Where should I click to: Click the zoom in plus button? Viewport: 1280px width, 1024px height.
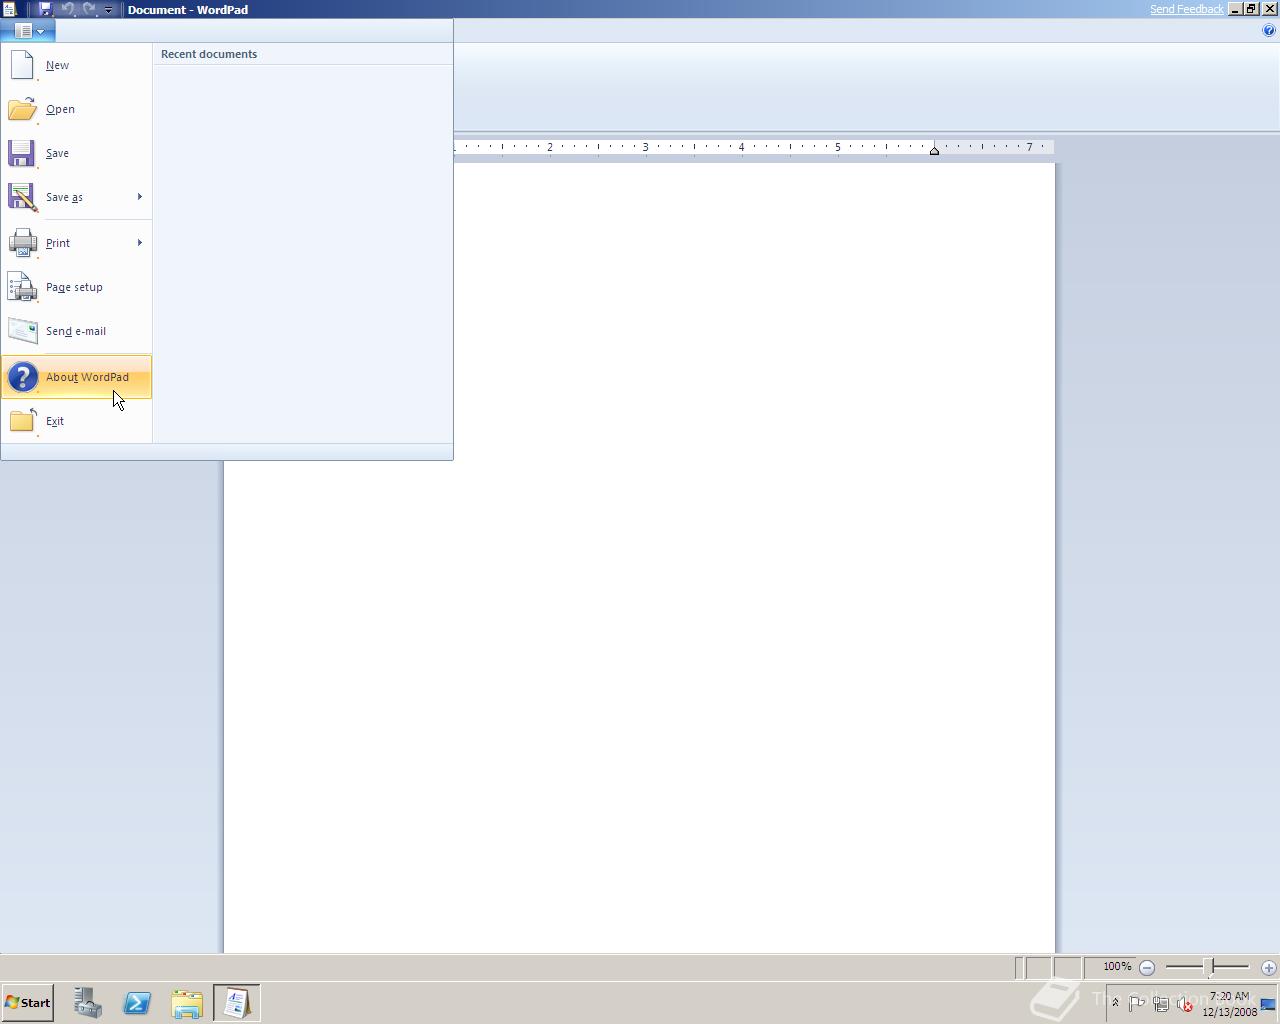click(x=1269, y=967)
